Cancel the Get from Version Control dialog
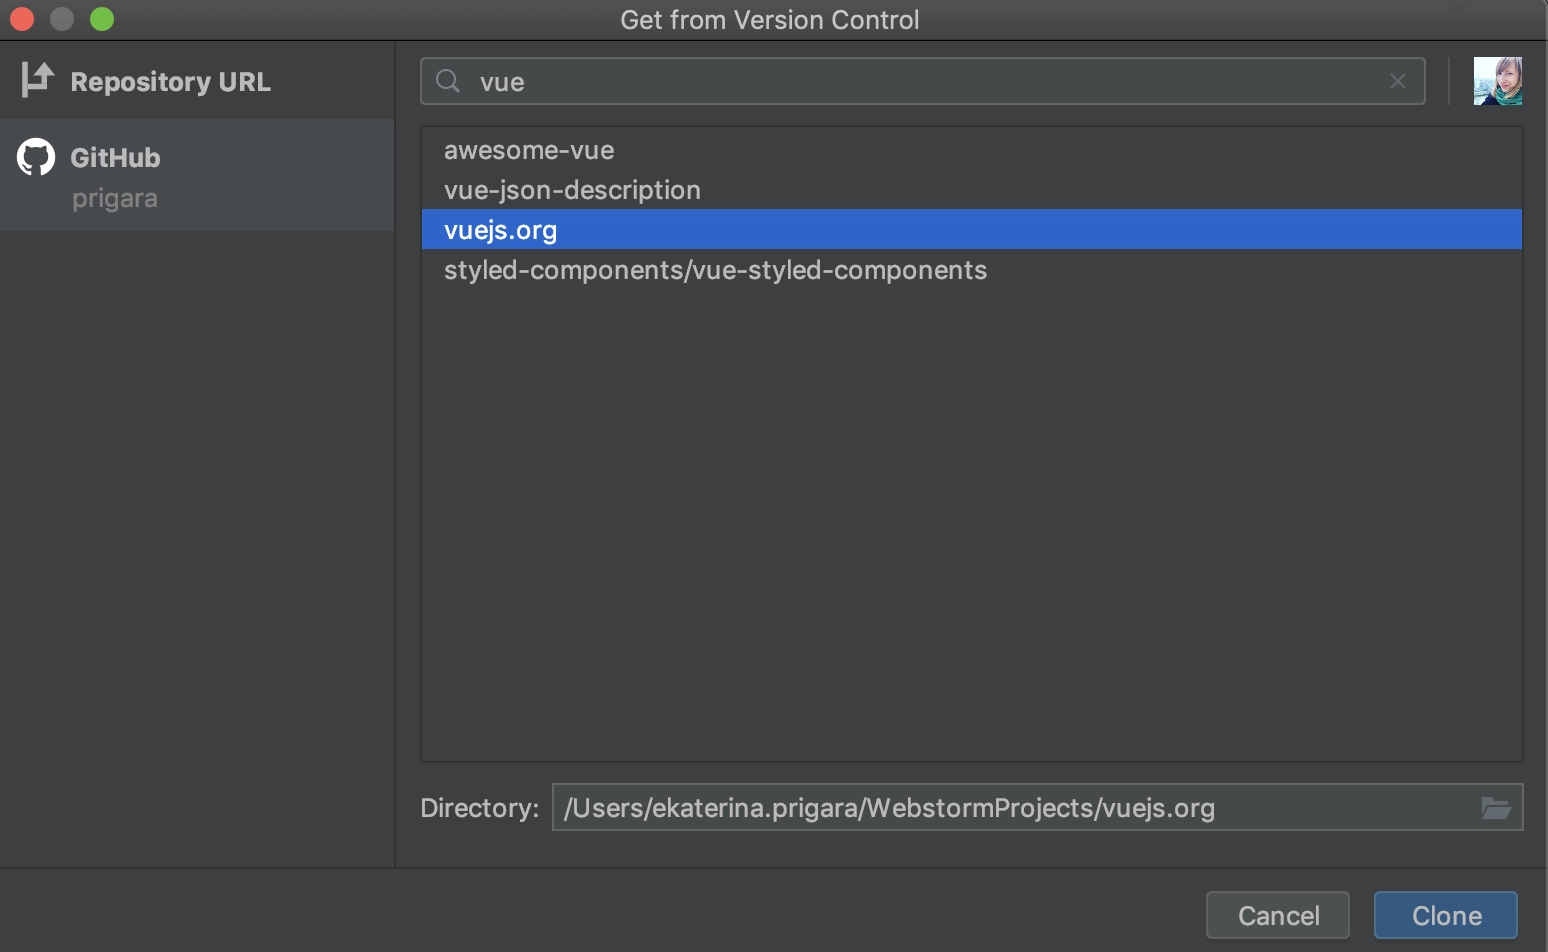 click(x=1278, y=915)
